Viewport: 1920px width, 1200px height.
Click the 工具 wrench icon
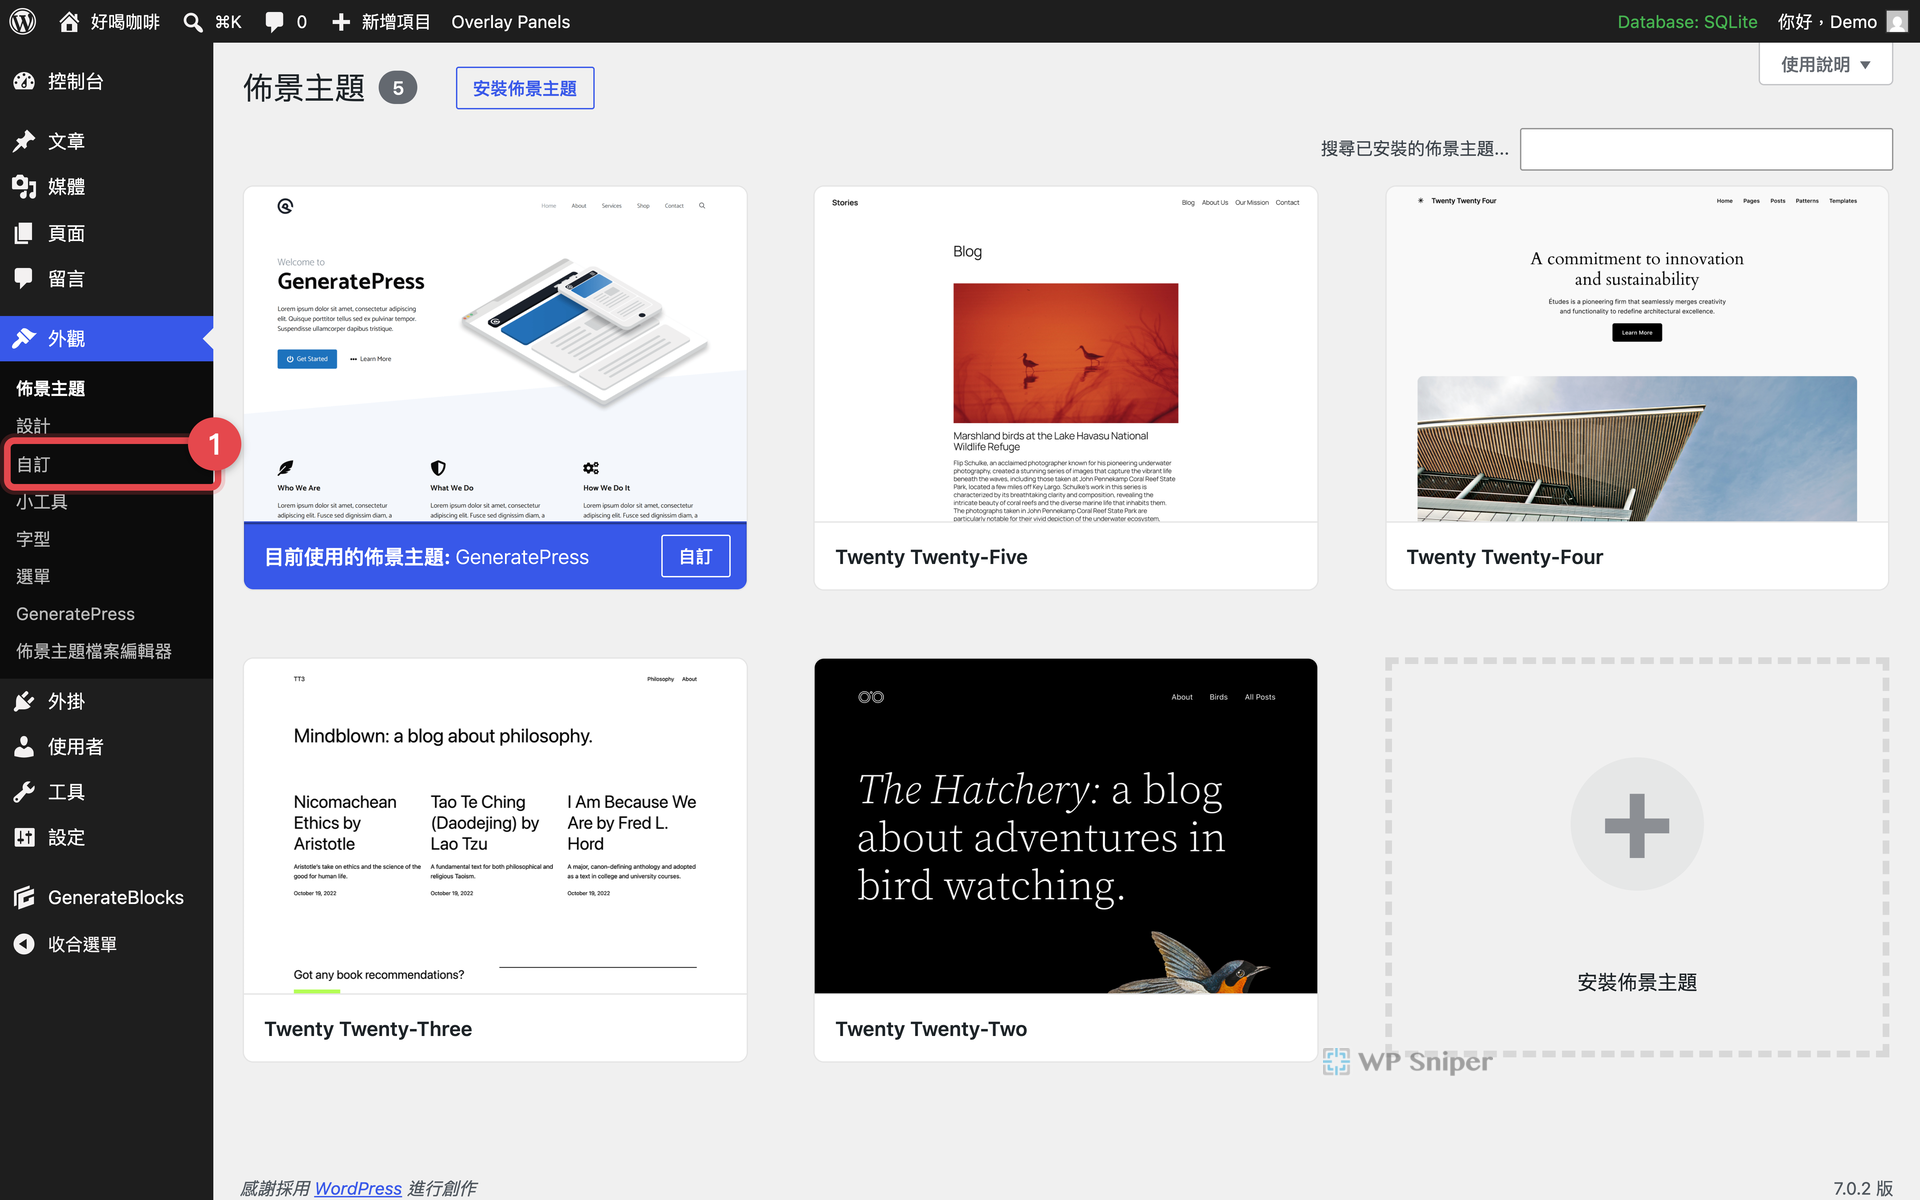click(24, 792)
